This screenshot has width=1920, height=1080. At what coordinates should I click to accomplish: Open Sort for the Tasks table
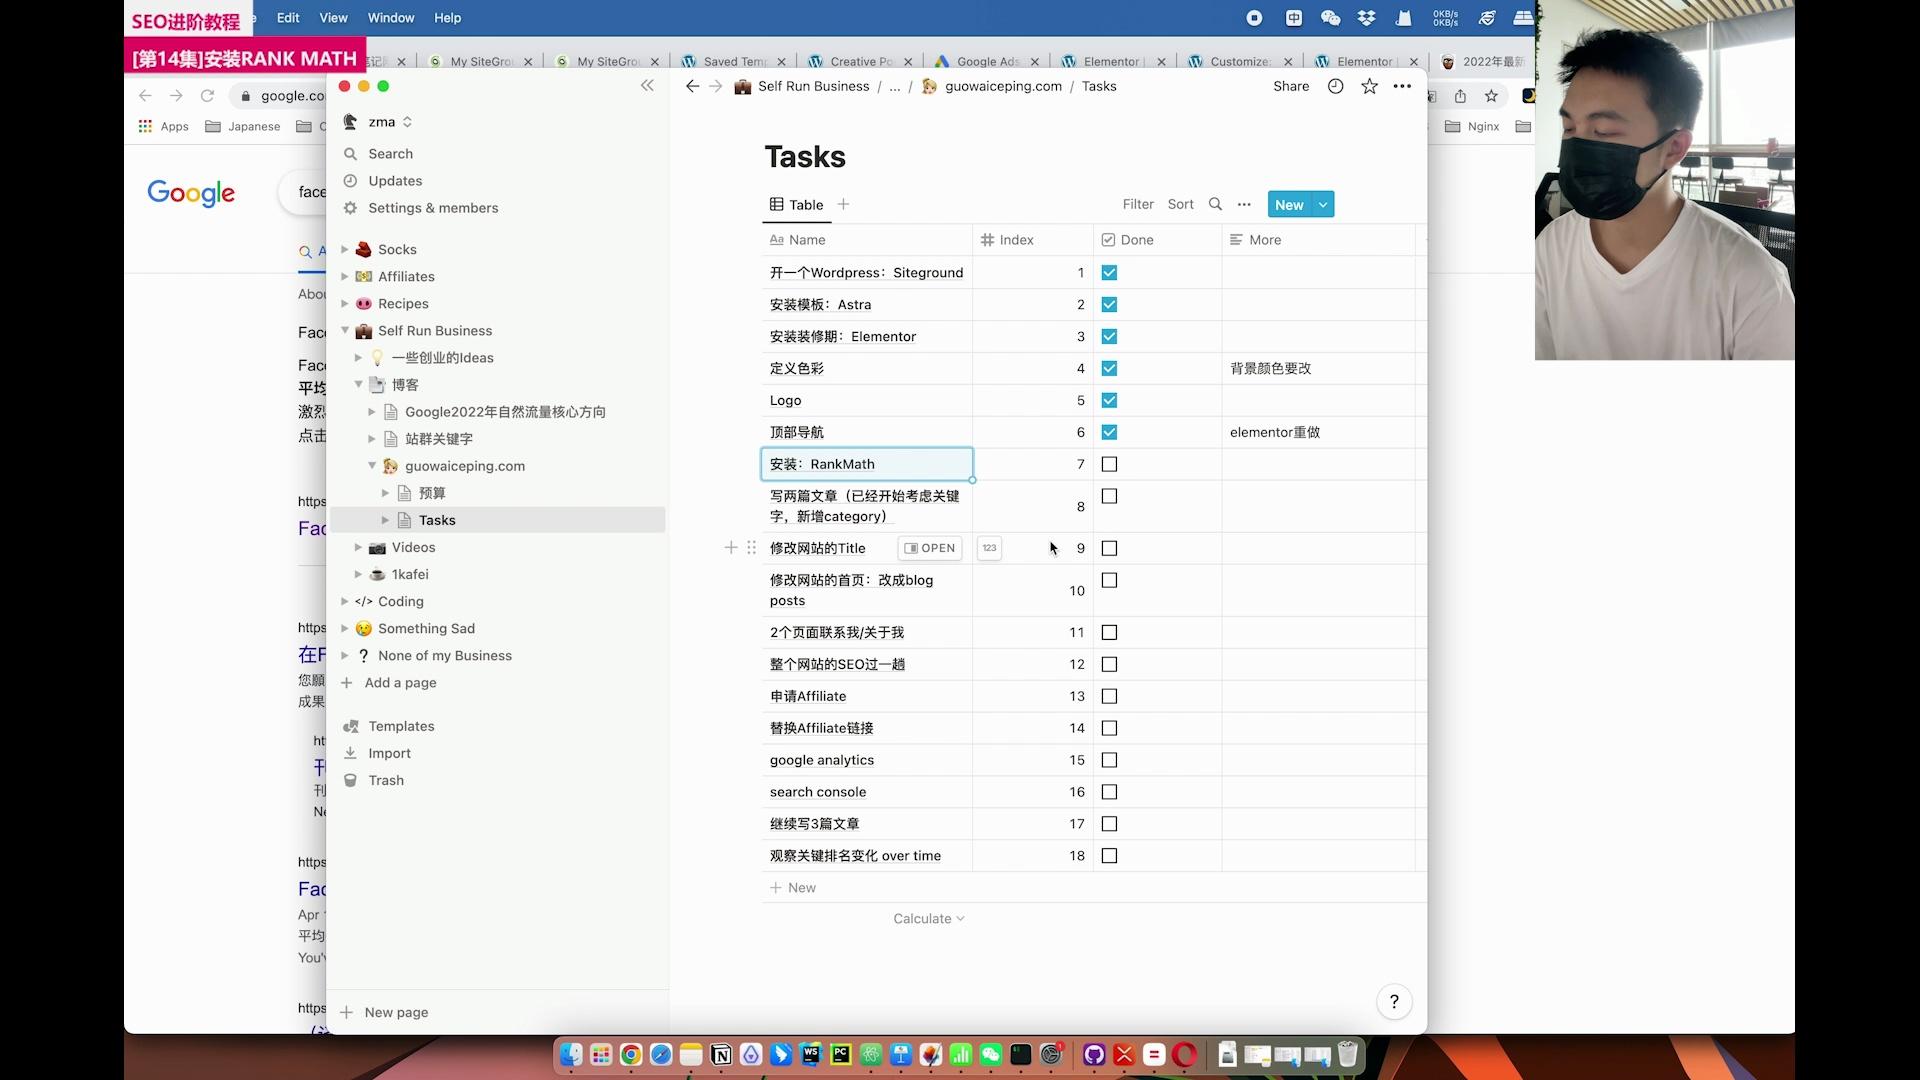pyautogui.click(x=1180, y=204)
